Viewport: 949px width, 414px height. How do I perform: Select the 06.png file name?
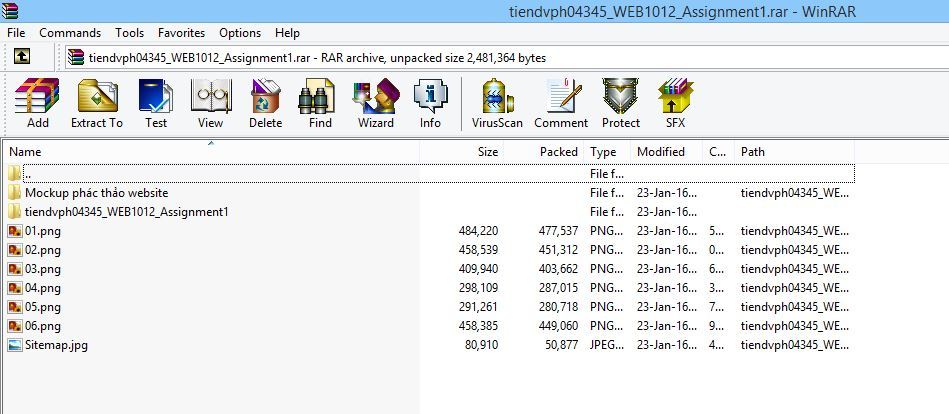43,326
